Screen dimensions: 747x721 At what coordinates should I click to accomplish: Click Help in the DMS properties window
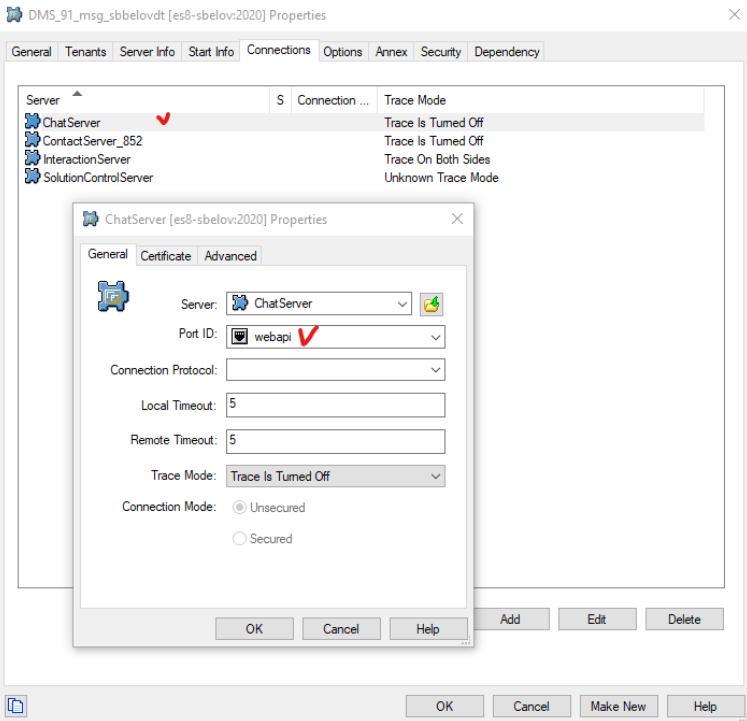705,706
